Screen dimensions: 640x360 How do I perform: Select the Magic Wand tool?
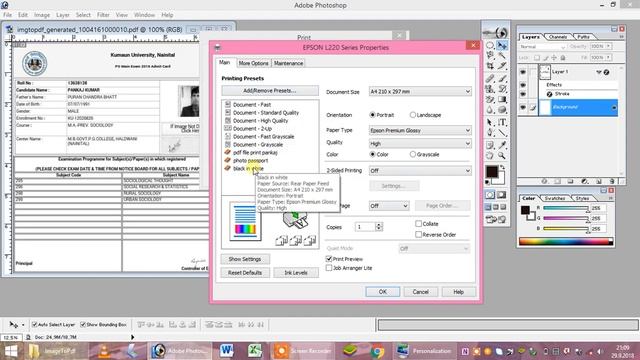502,56
